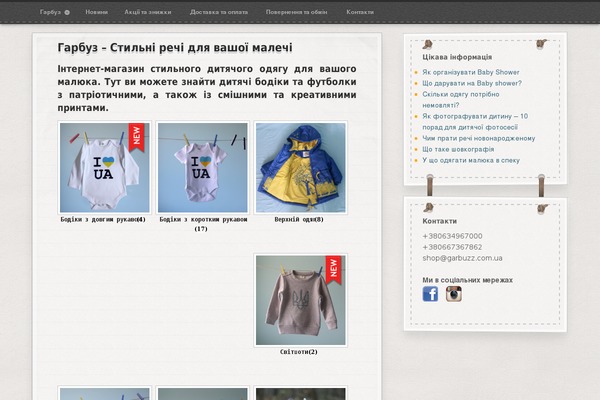Open the grey trident sweatshirt thumbnail
600x400 pixels.
[x=300, y=300]
